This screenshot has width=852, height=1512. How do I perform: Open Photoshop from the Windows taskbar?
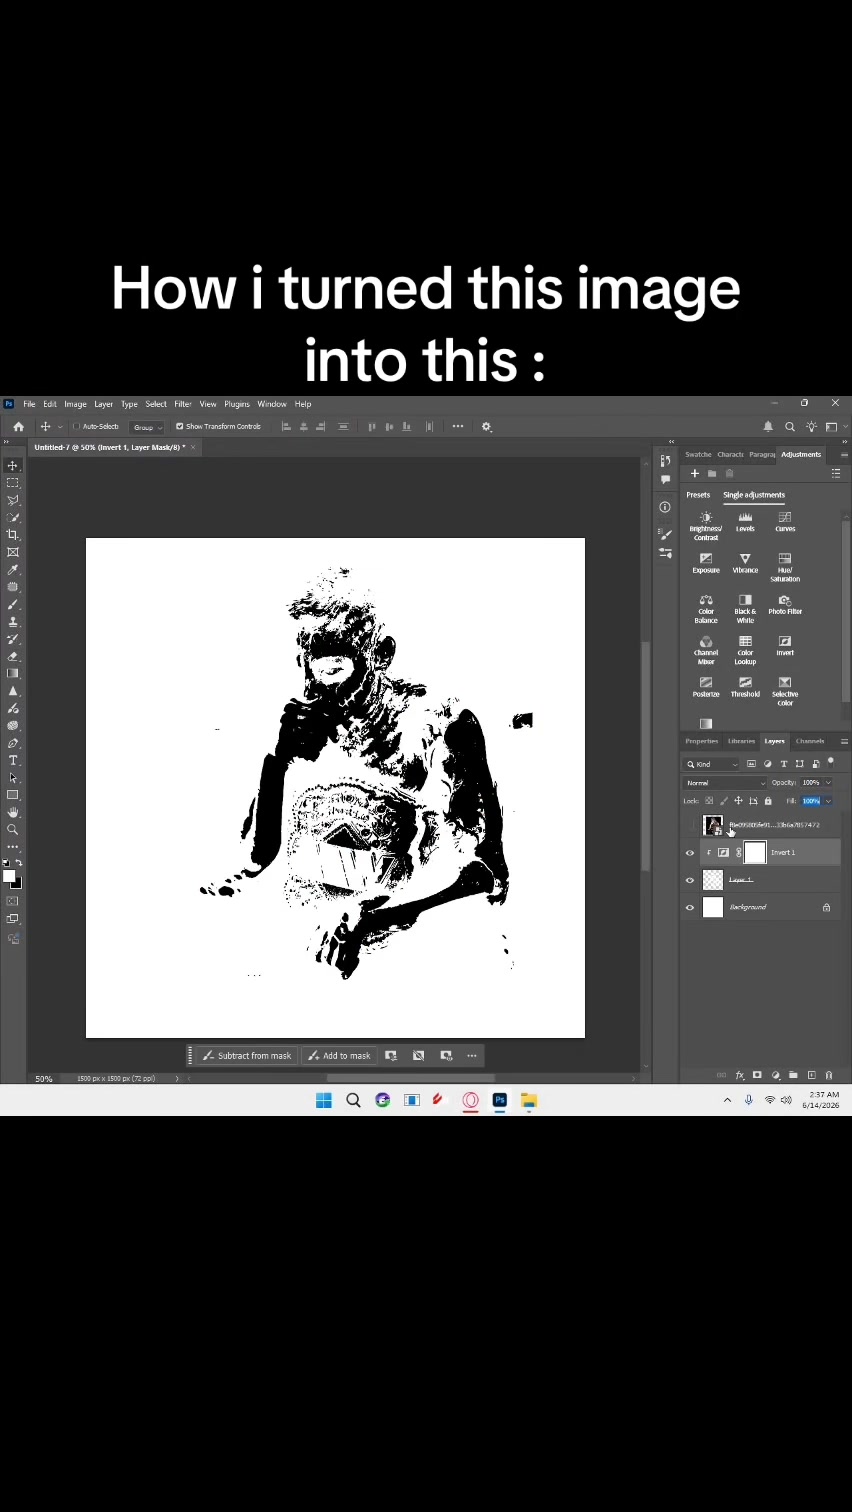500,1100
